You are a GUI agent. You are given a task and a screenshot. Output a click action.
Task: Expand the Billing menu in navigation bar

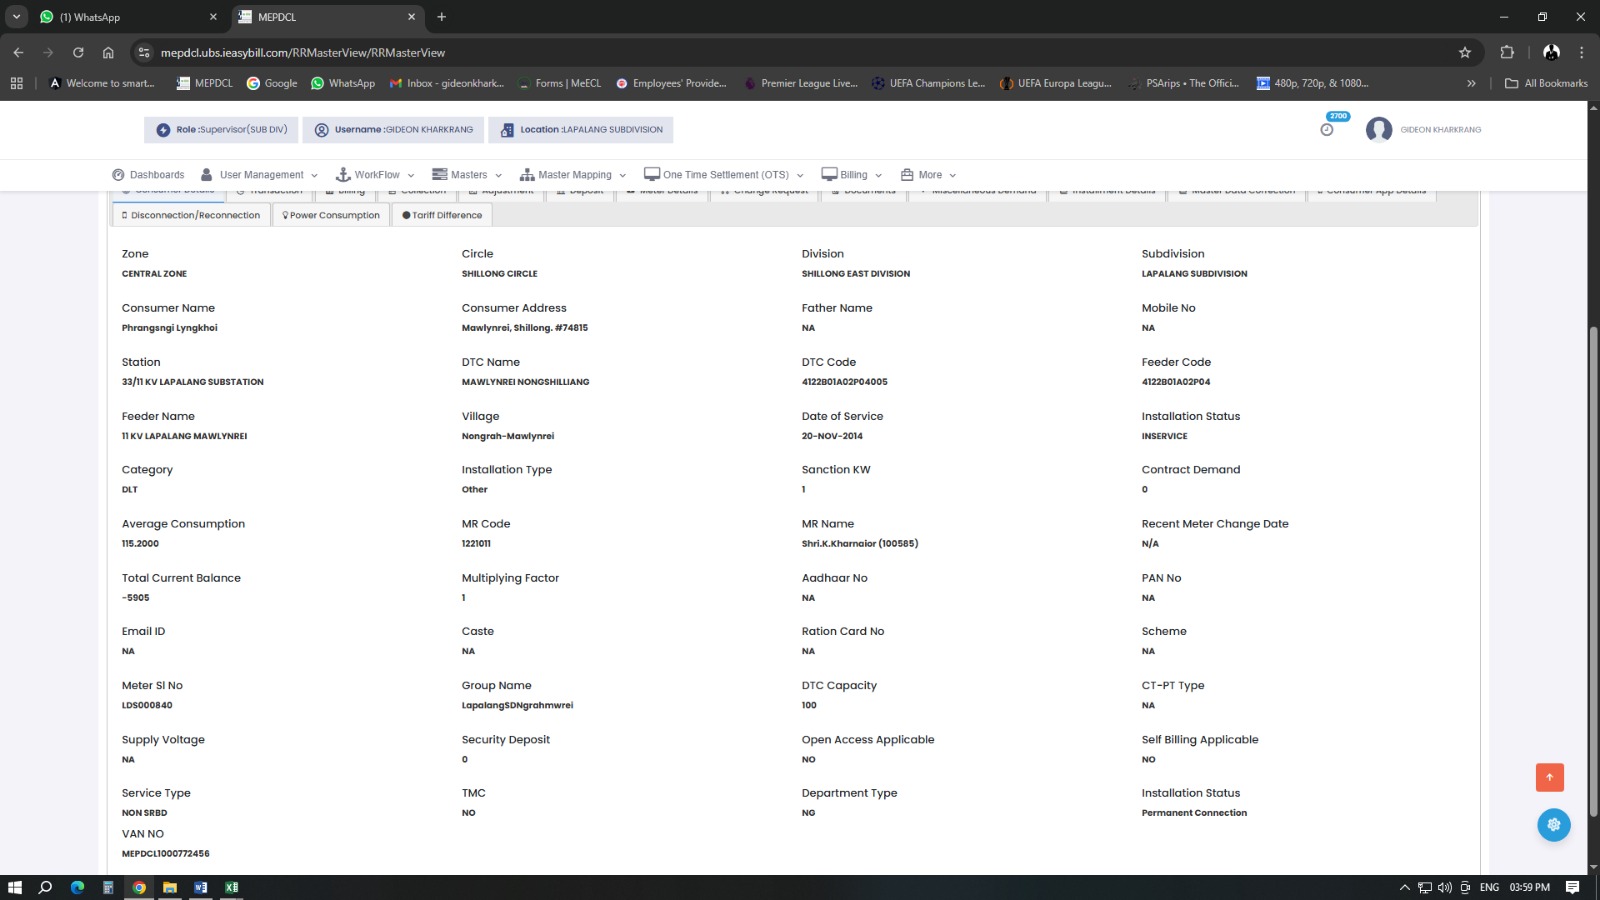[x=852, y=175]
